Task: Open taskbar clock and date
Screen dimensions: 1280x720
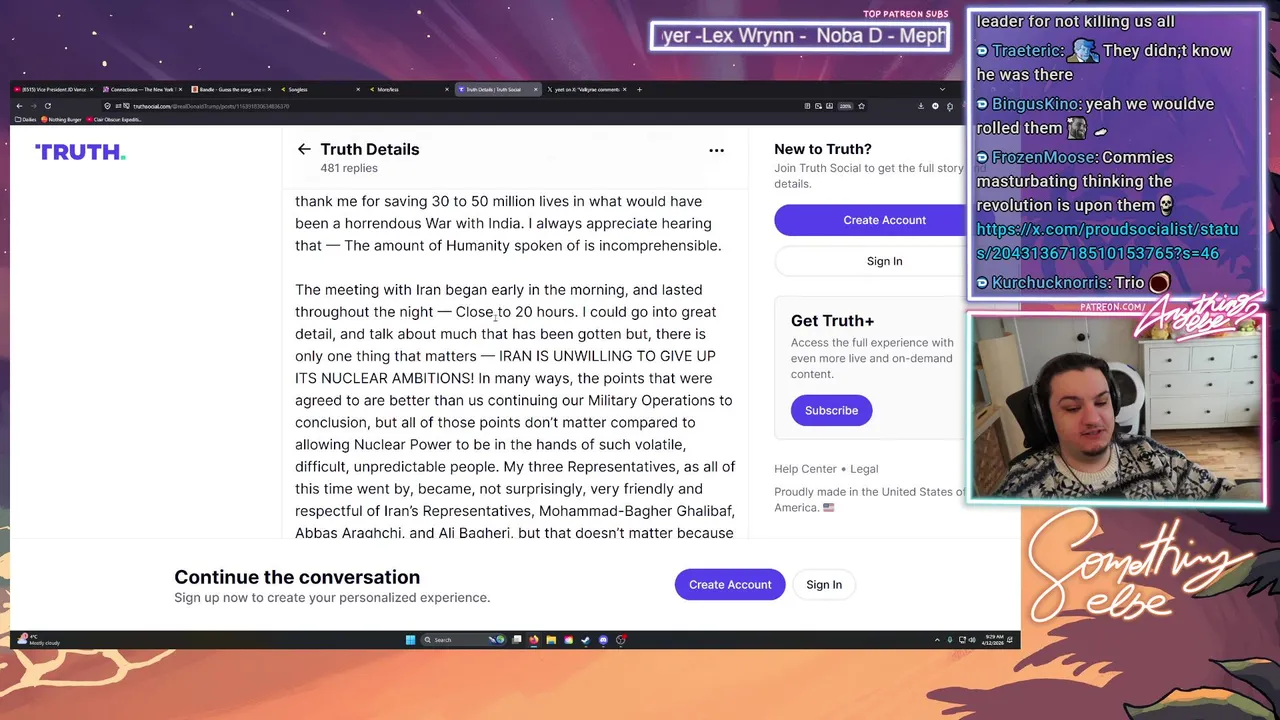Action: pyautogui.click(x=993, y=640)
